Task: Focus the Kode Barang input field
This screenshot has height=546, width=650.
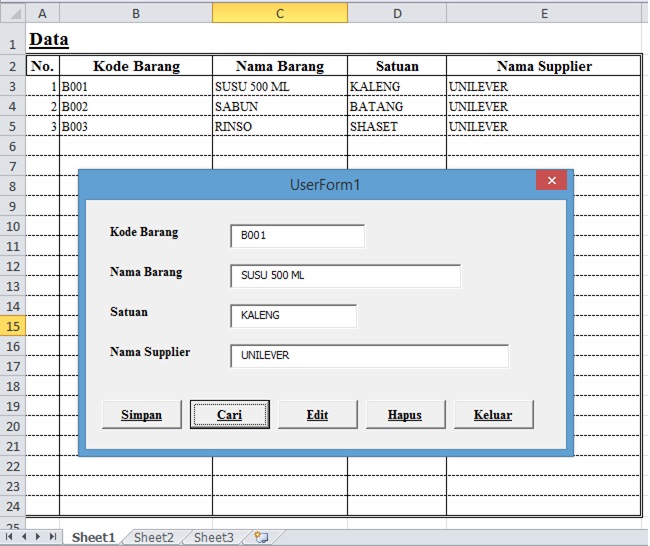Action: pos(298,236)
